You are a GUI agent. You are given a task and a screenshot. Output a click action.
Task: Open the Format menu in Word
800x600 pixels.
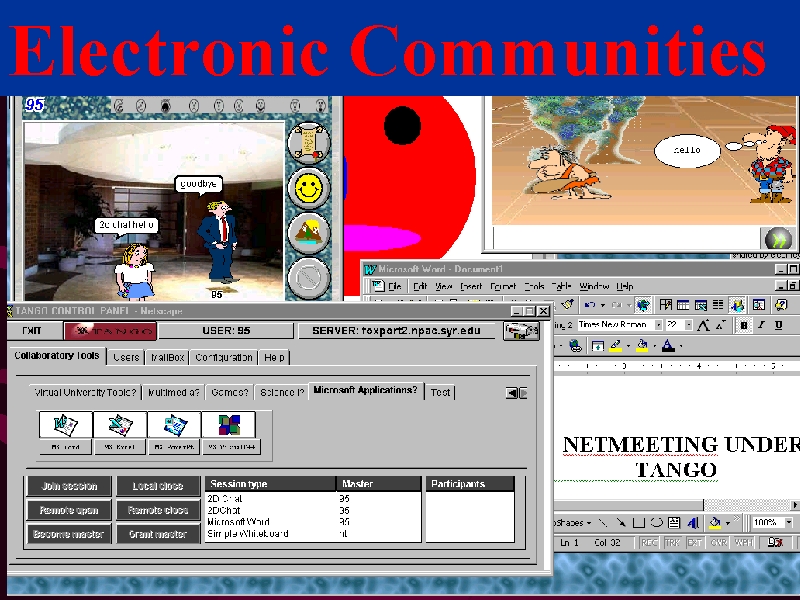tap(503, 286)
